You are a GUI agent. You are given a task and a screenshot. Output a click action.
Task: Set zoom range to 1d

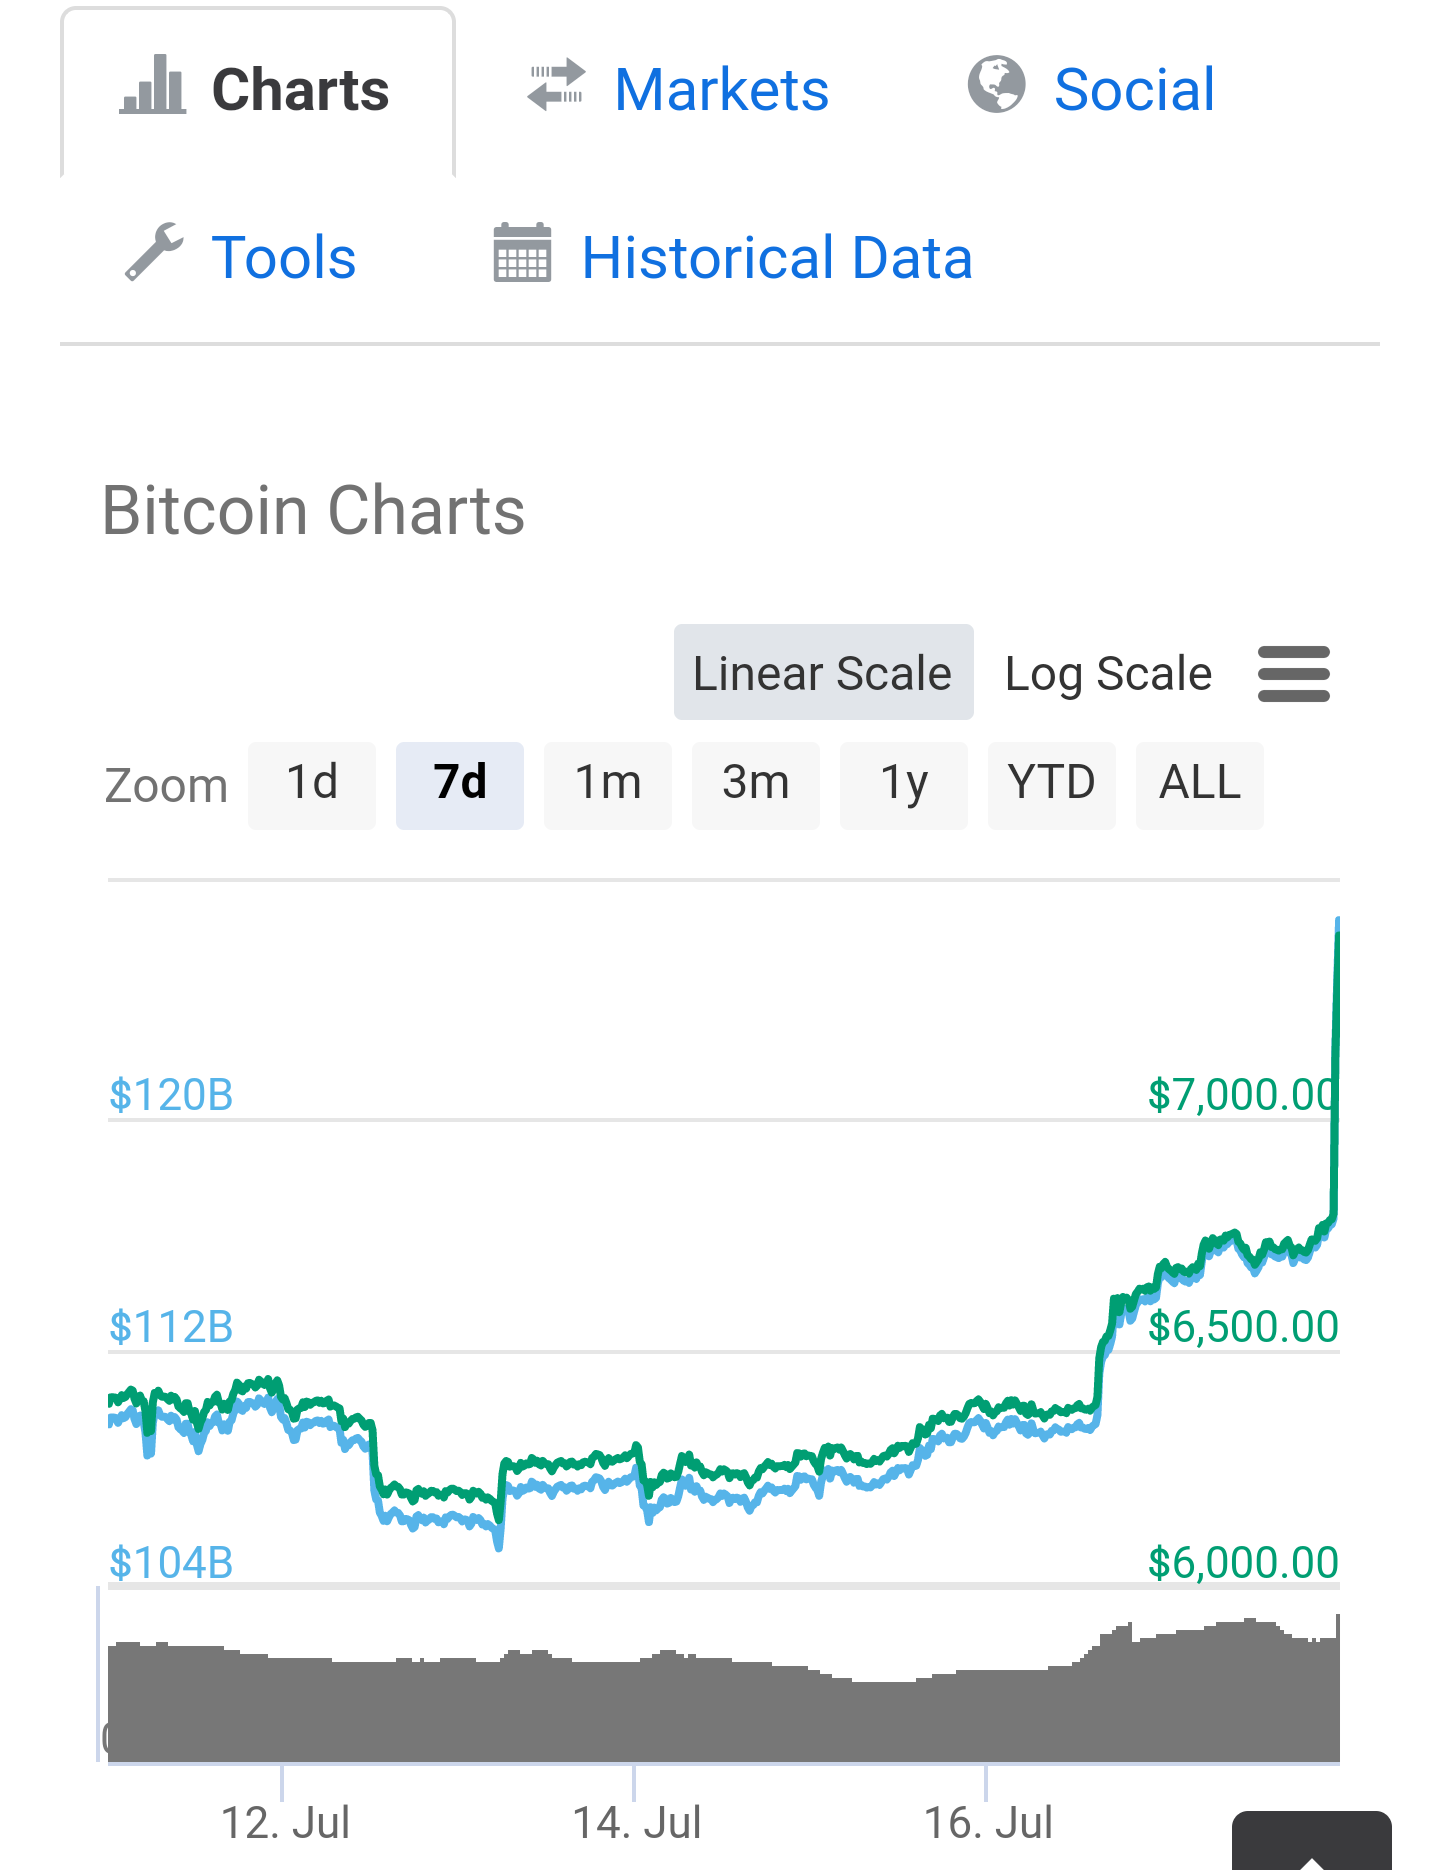(x=312, y=785)
